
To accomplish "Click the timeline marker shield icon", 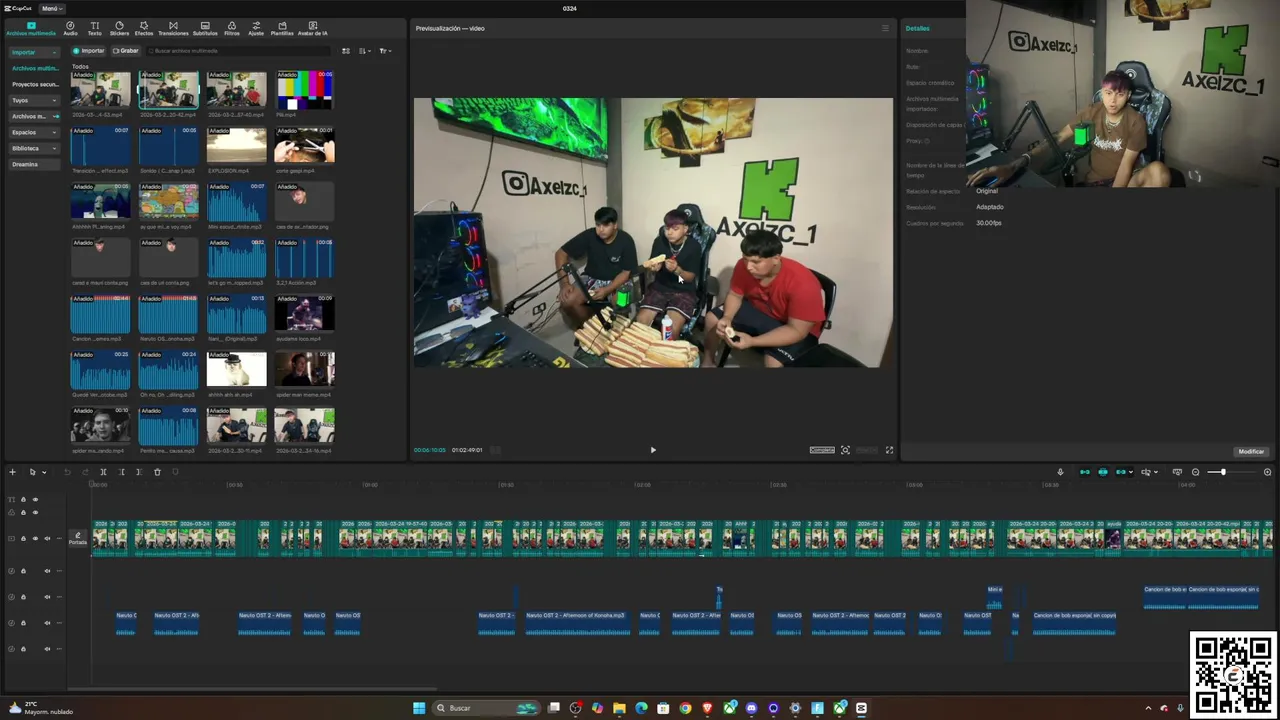I will [x=175, y=472].
